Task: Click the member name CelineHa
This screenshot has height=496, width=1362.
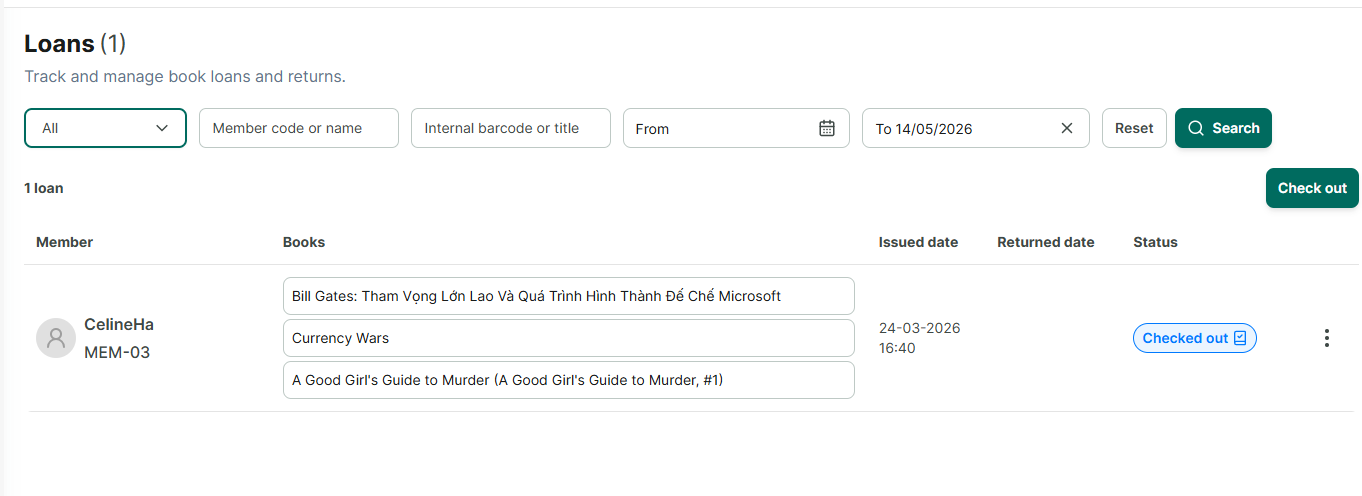Action: (x=119, y=324)
